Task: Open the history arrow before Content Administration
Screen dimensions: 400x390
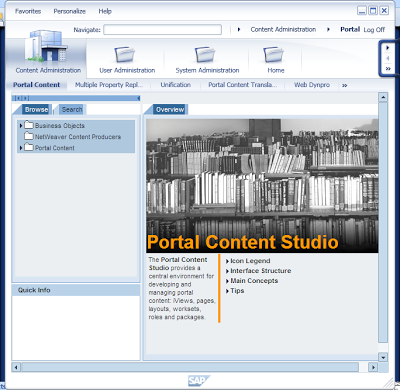Action: (x=239, y=29)
